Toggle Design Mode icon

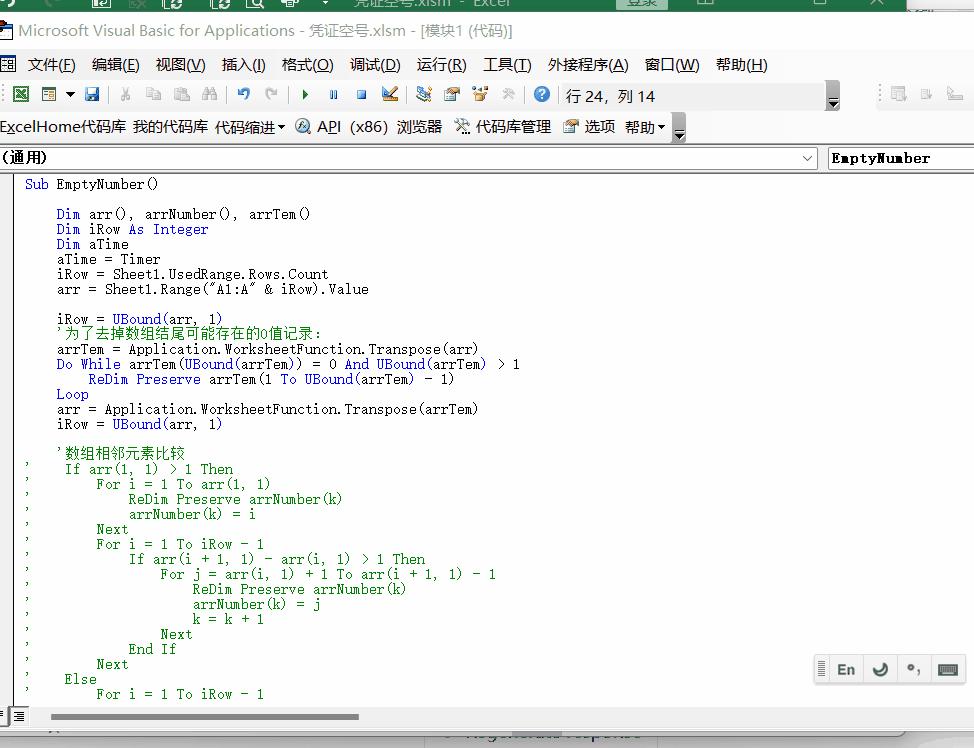click(390, 95)
